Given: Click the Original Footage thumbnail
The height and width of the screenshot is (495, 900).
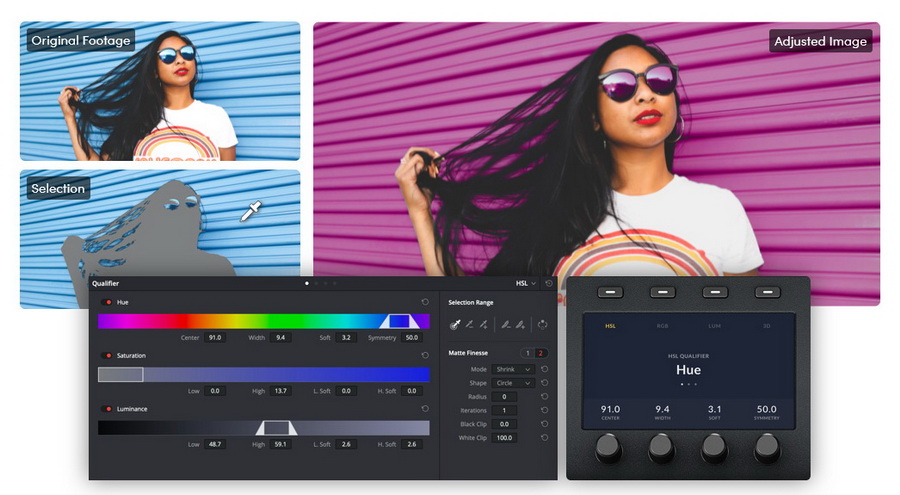Looking at the screenshot, I should coord(160,91).
